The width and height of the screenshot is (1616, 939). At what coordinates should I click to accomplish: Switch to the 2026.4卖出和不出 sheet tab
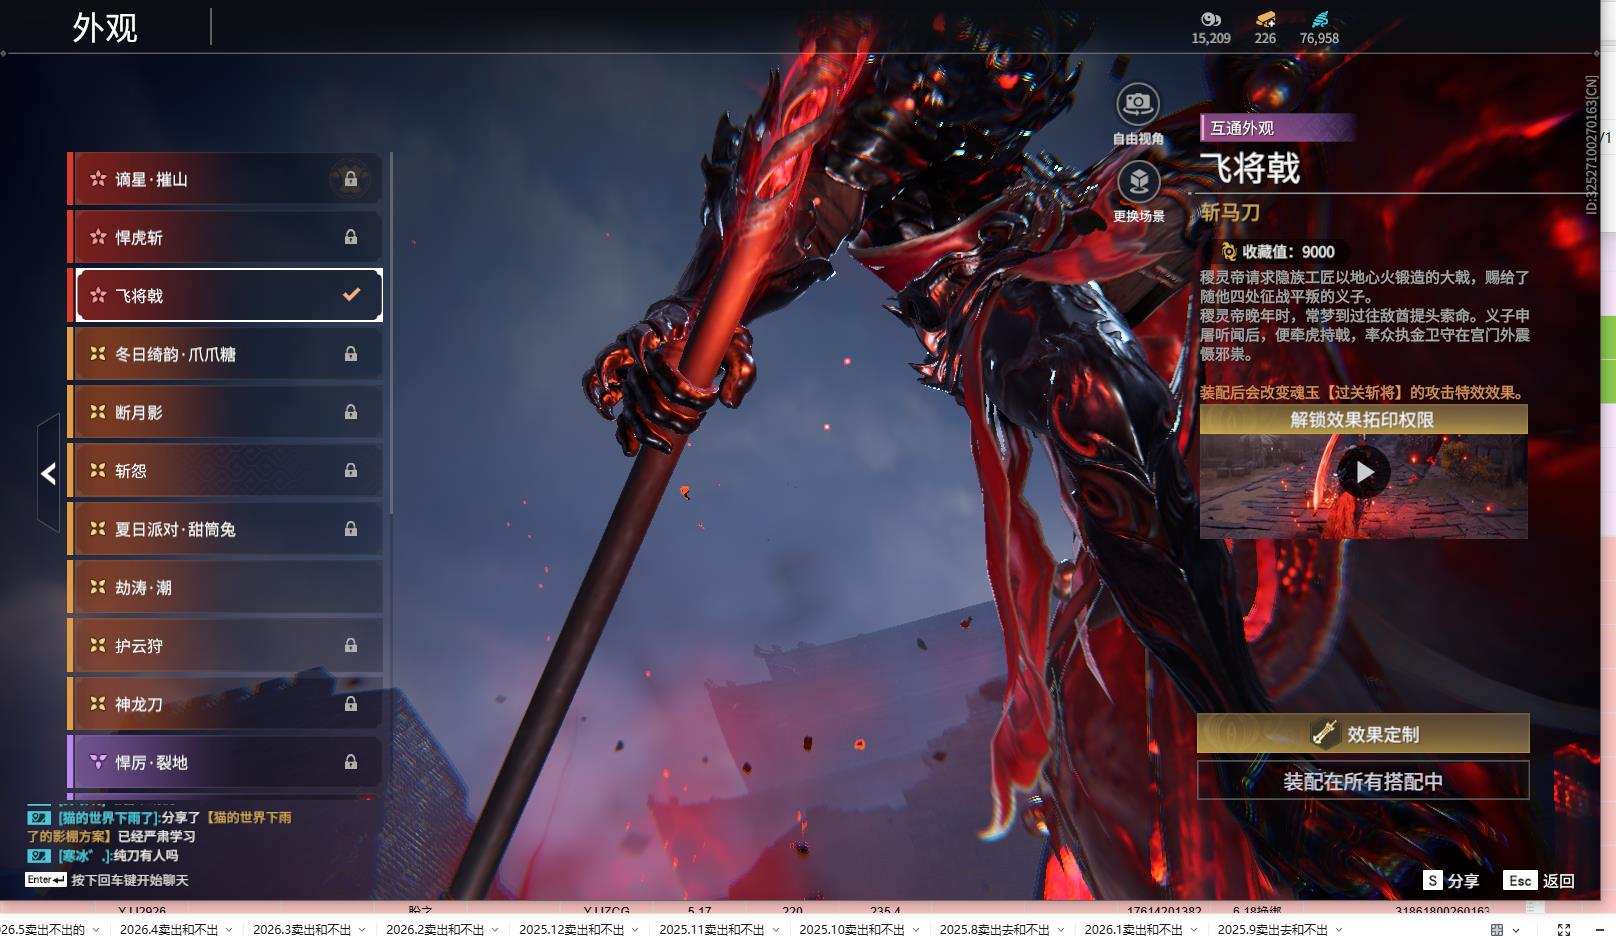coord(169,930)
